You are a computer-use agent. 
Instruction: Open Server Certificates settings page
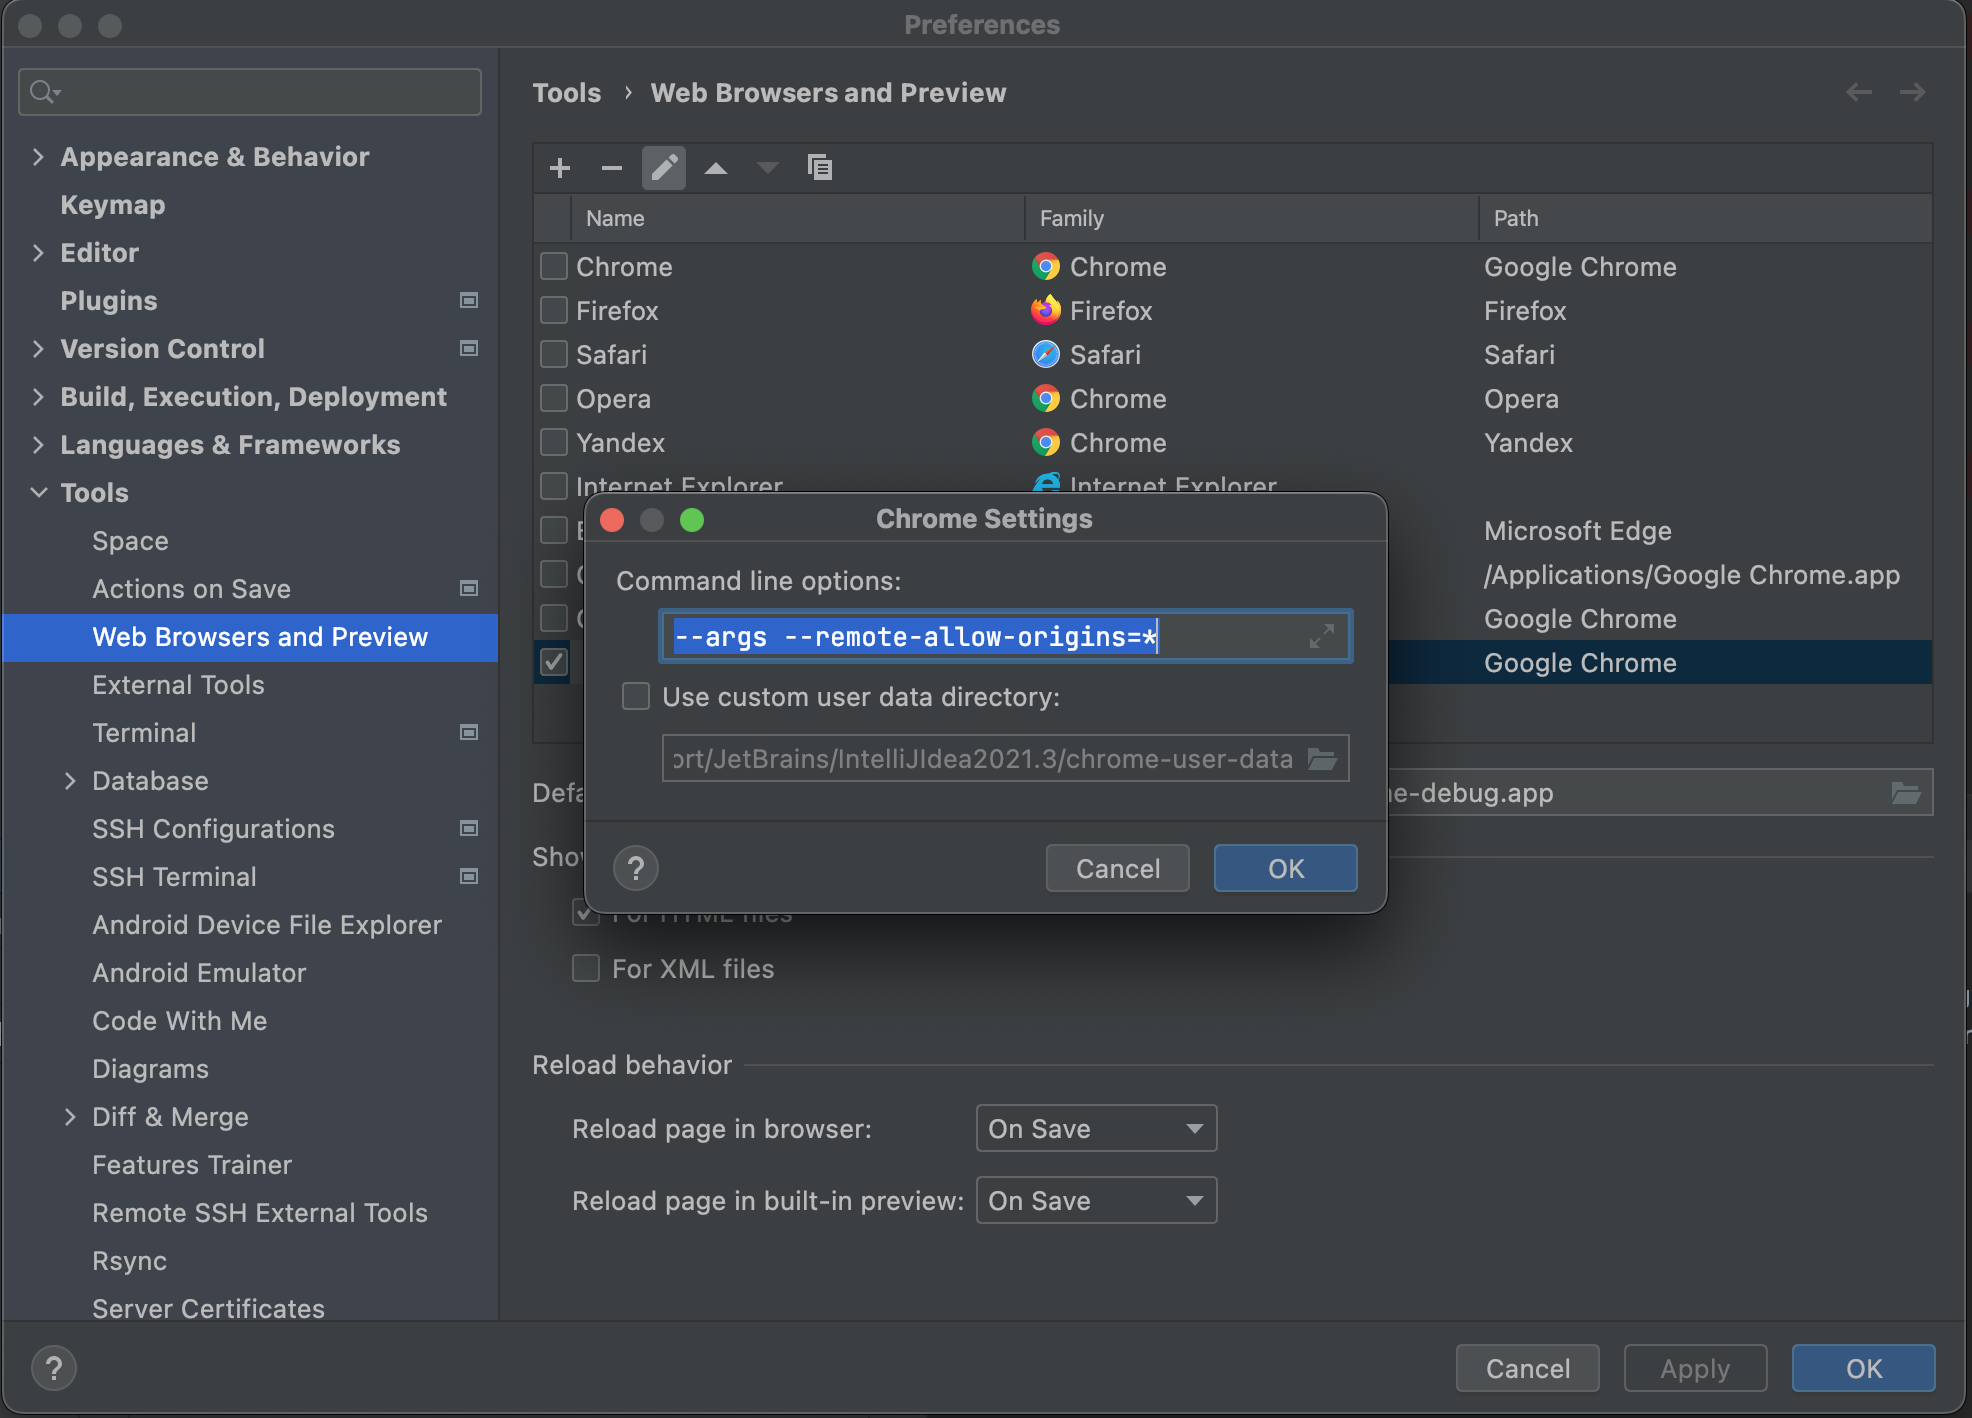pos(208,1308)
